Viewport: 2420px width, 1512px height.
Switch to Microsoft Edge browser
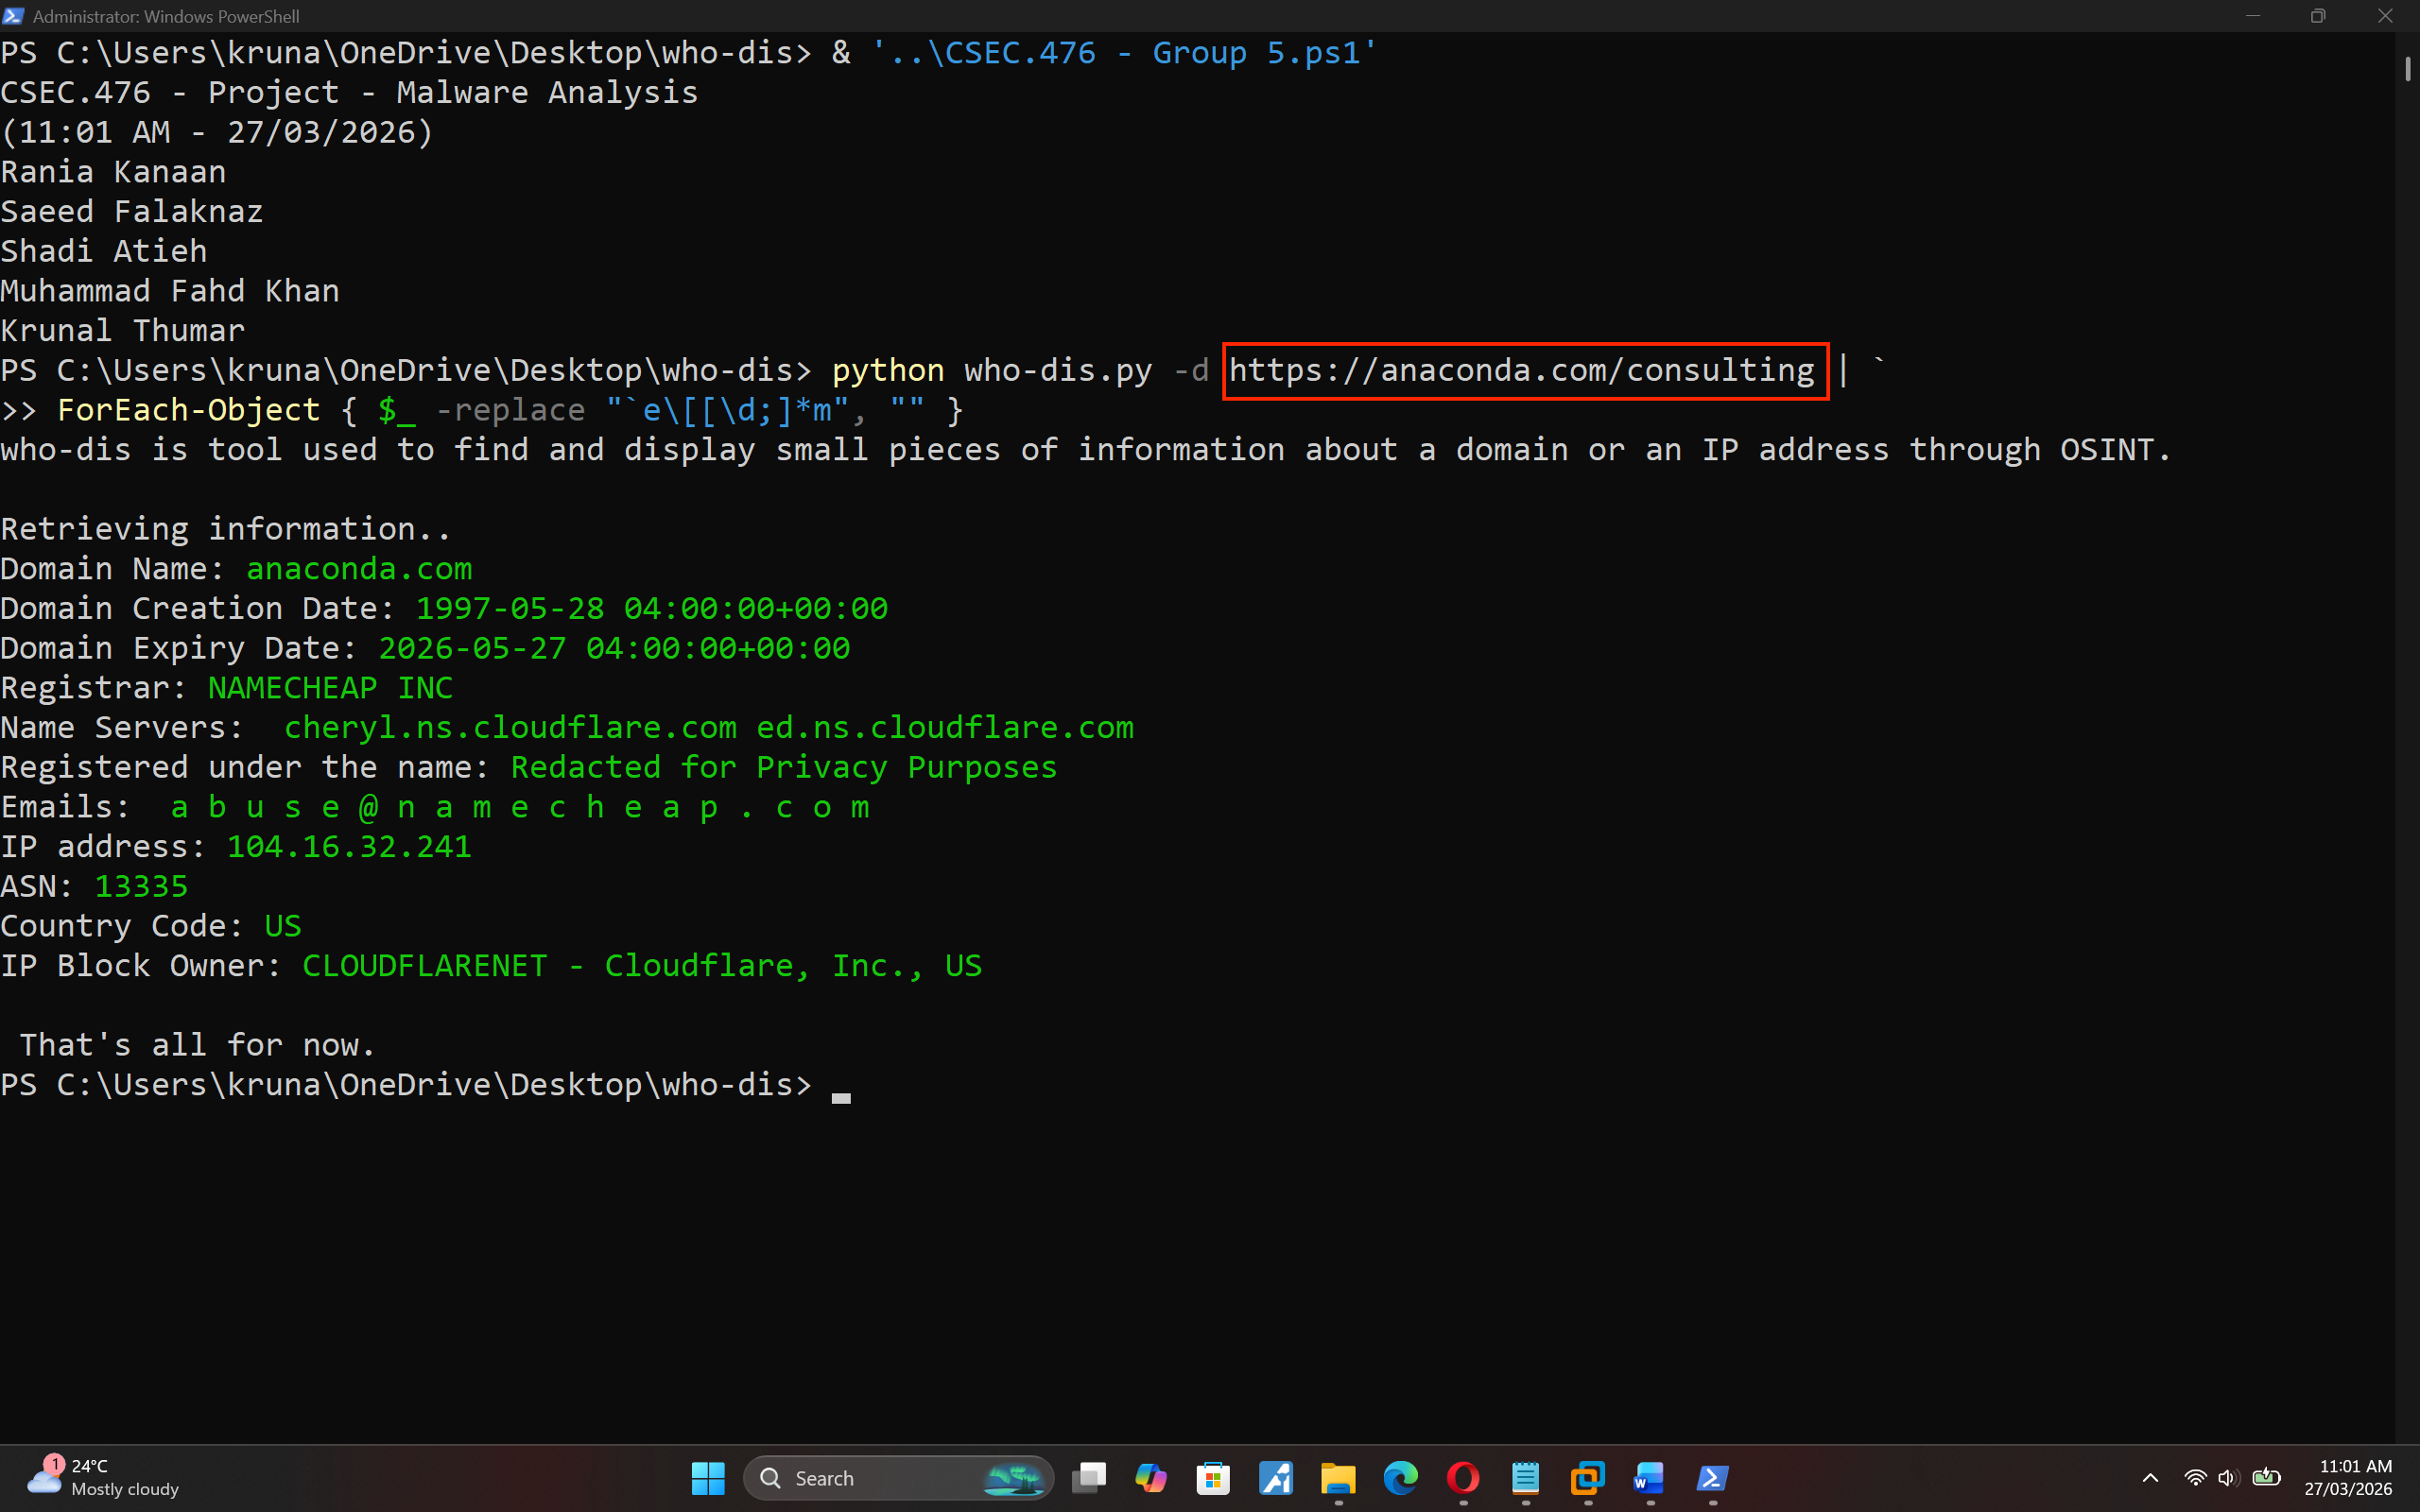pyautogui.click(x=1400, y=1477)
